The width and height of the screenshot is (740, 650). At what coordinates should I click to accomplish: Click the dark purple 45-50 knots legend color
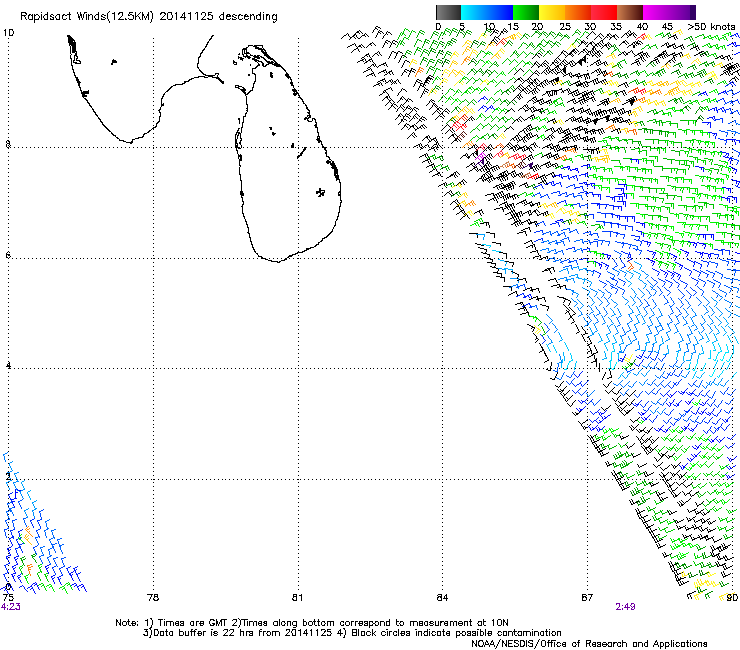[682, 12]
